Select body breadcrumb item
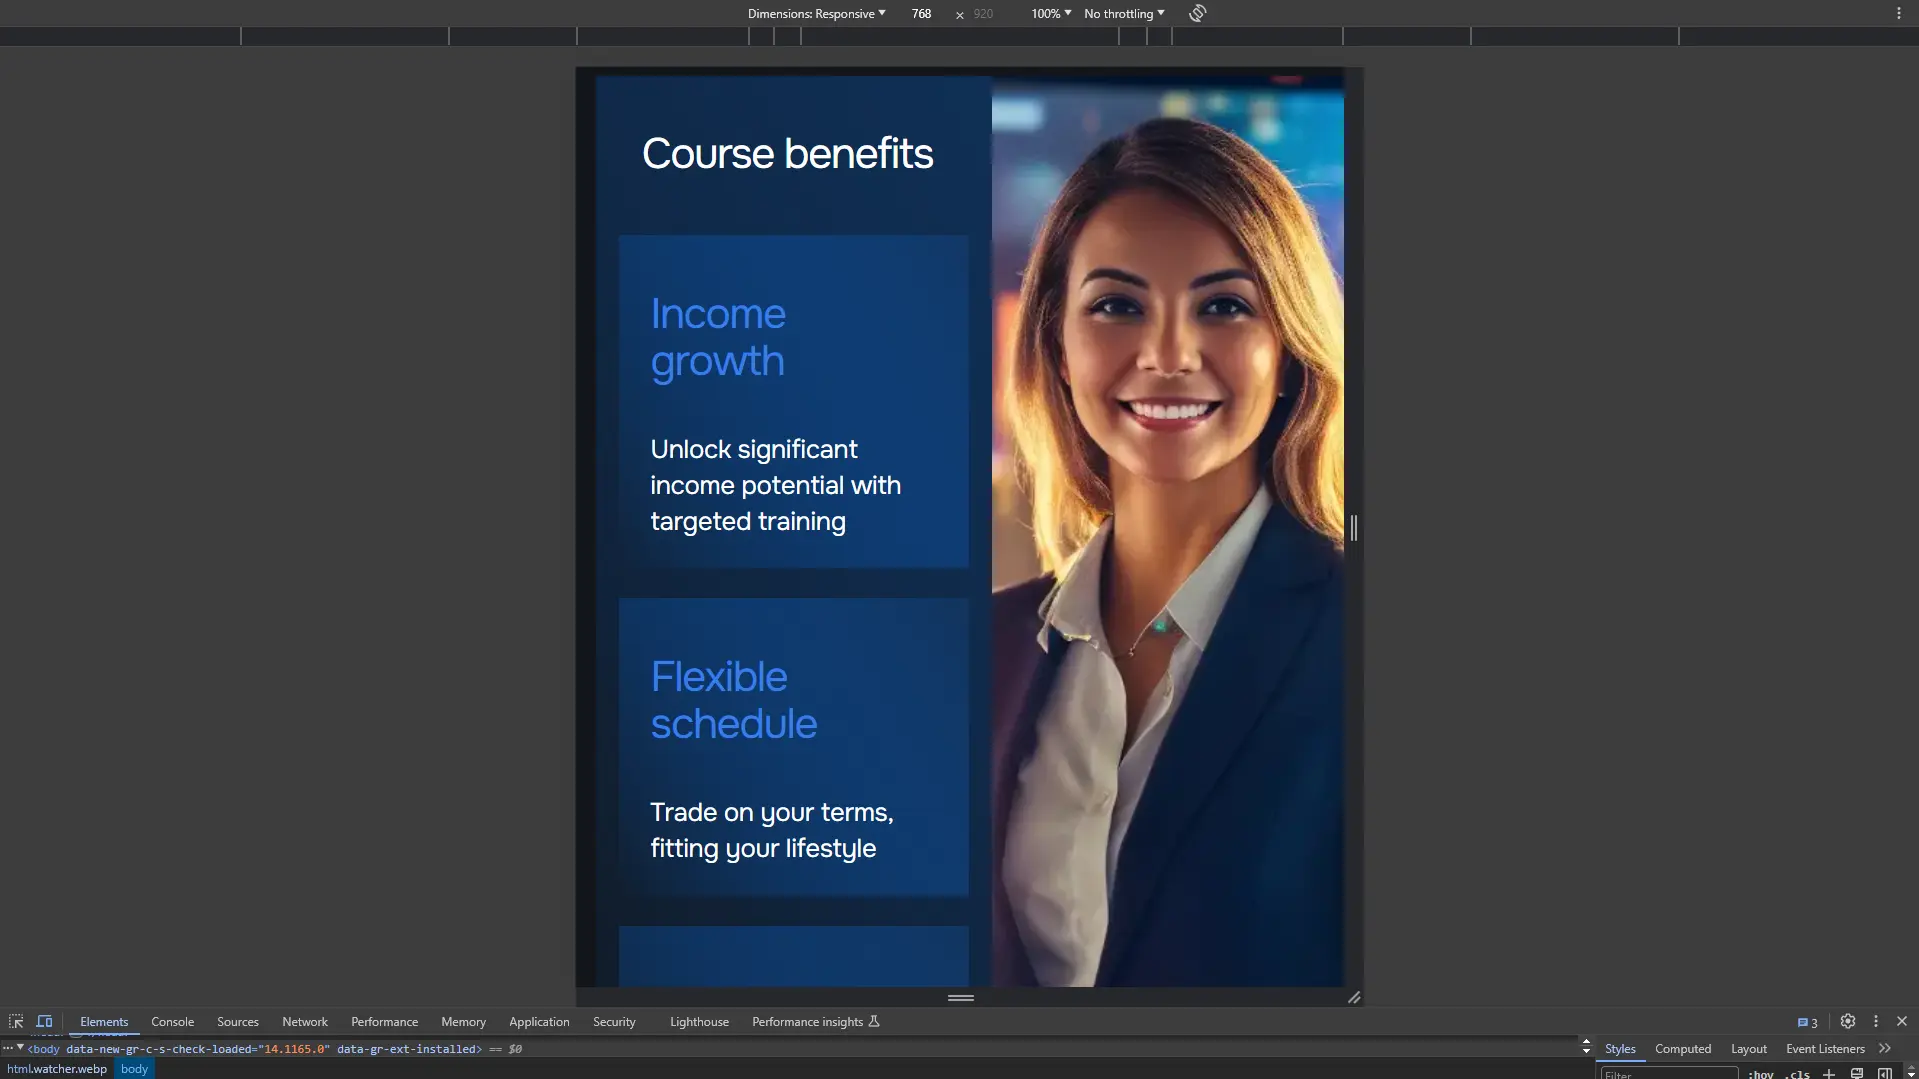 (x=134, y=1068)
